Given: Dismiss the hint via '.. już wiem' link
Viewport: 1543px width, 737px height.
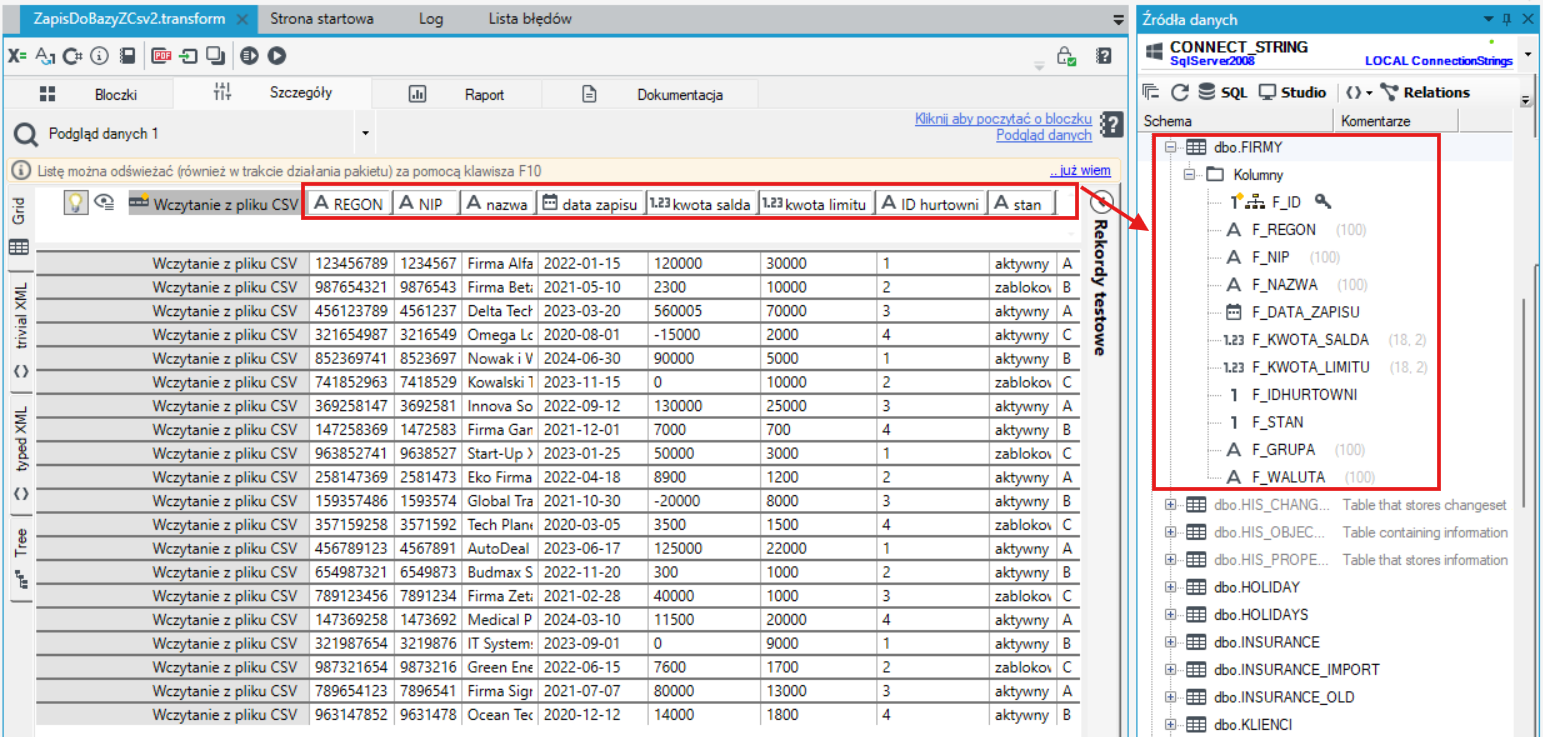Looking at the screenshot, I should tap(1080, 171).
